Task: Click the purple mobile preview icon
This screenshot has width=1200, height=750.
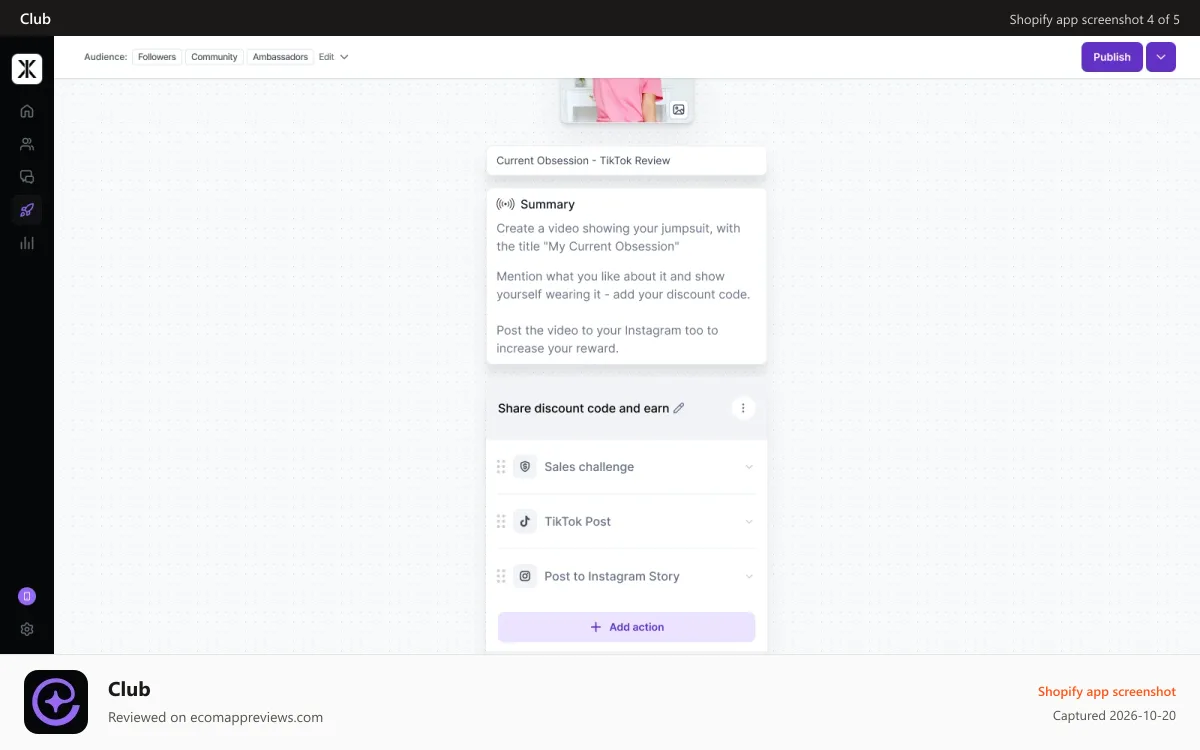Action: coord(27,596)
